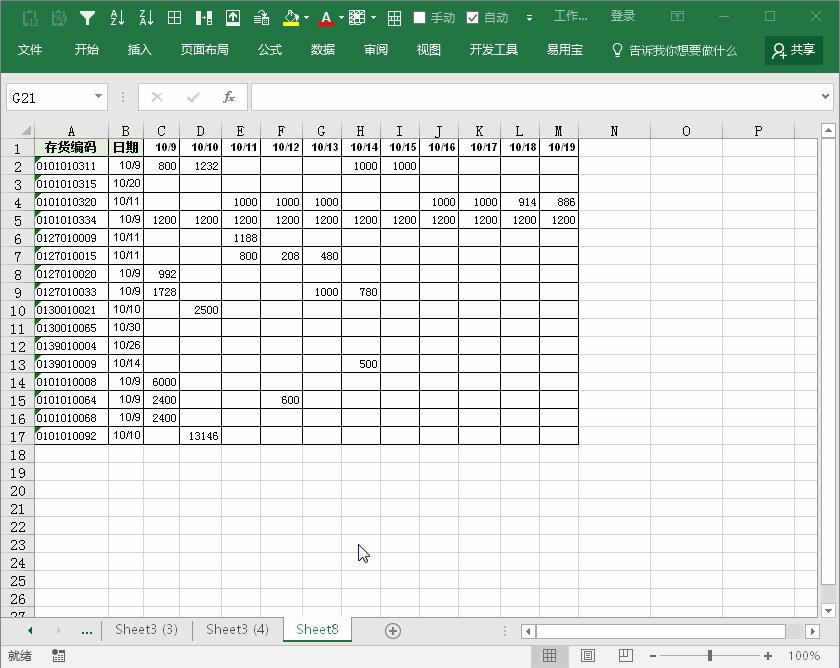Switch to Page Break Preview view
The image size is (840, 668).
625,655
